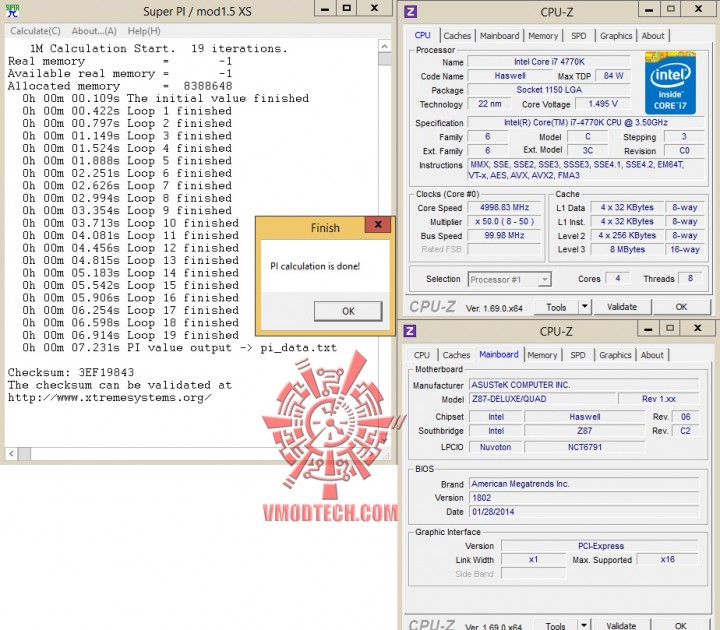The image size is (720, 630).
Task: Click Validate button in upper CPU-Z window
Action: pos(622,307)
